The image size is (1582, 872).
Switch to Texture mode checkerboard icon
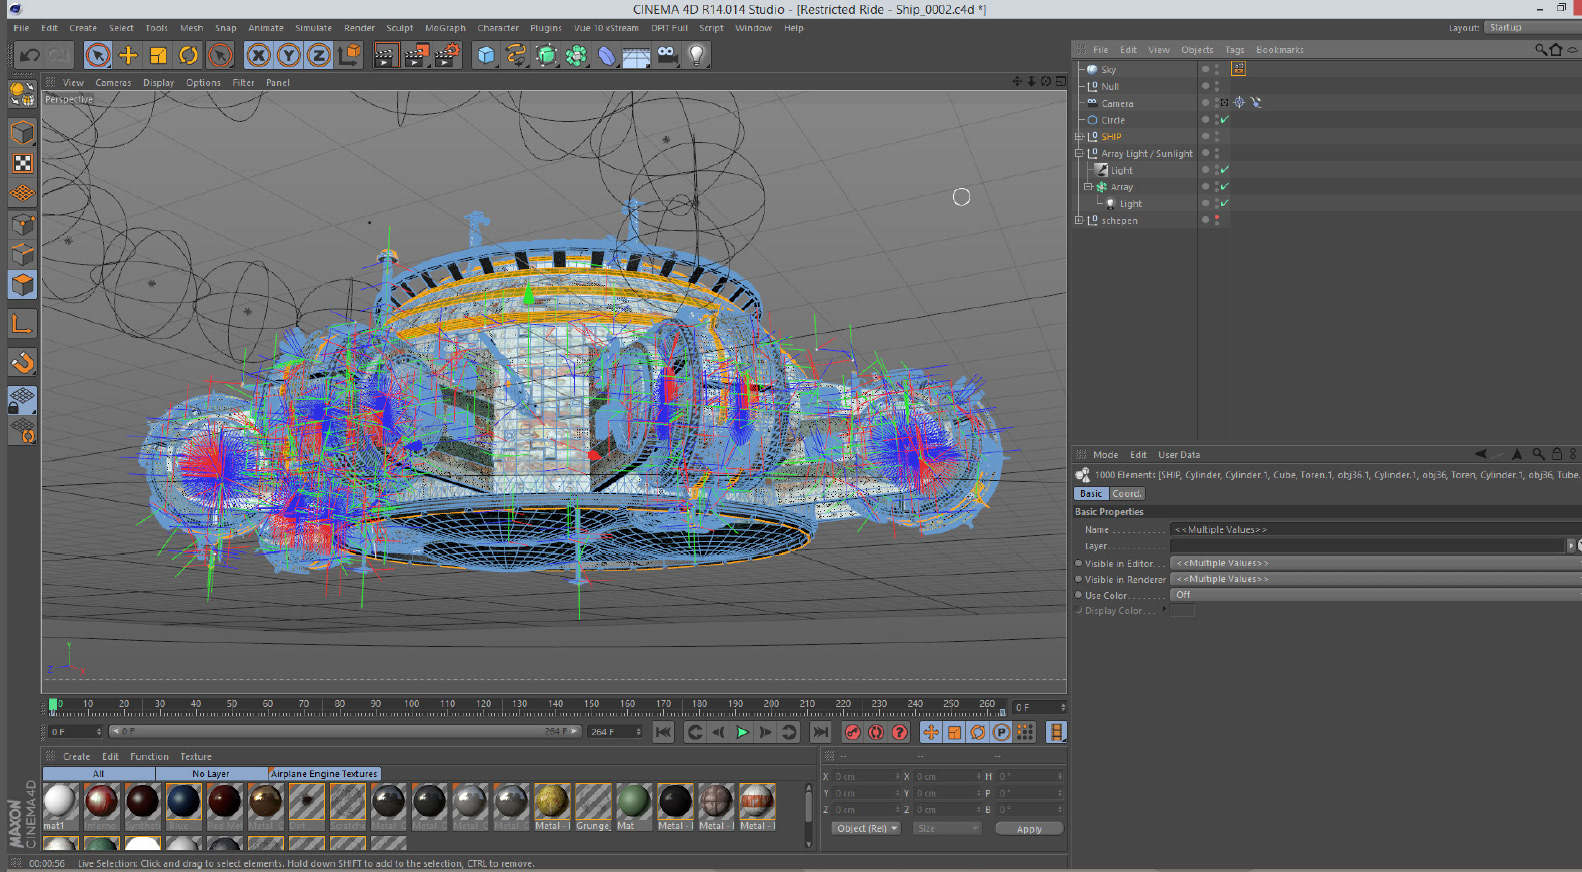tap(22, 163)
